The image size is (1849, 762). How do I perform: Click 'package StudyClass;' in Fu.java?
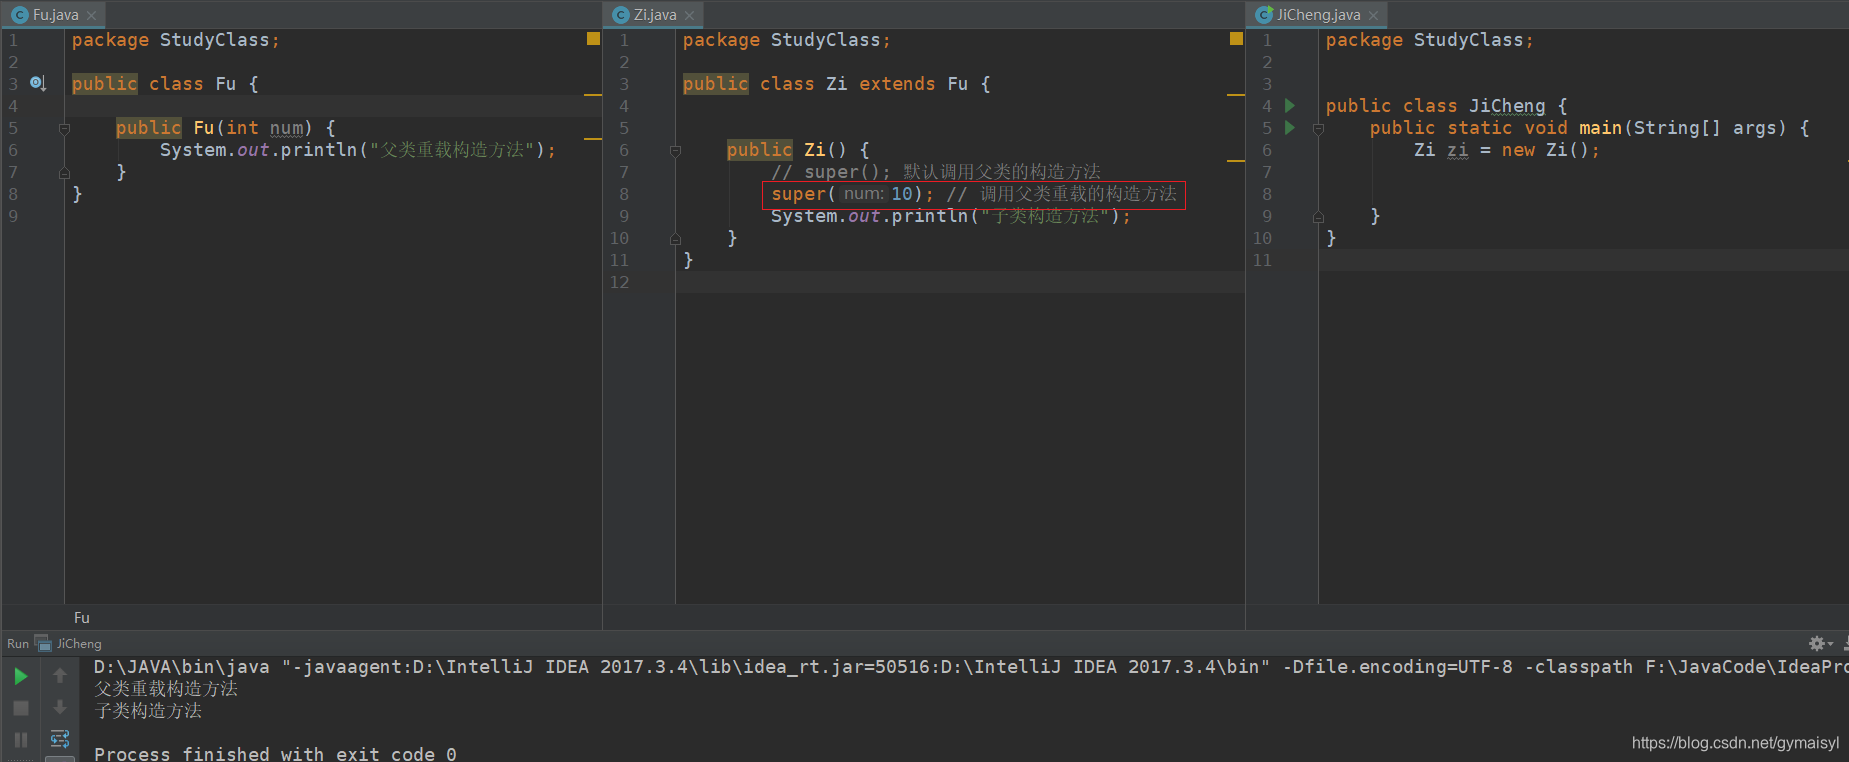click(176, 39)
